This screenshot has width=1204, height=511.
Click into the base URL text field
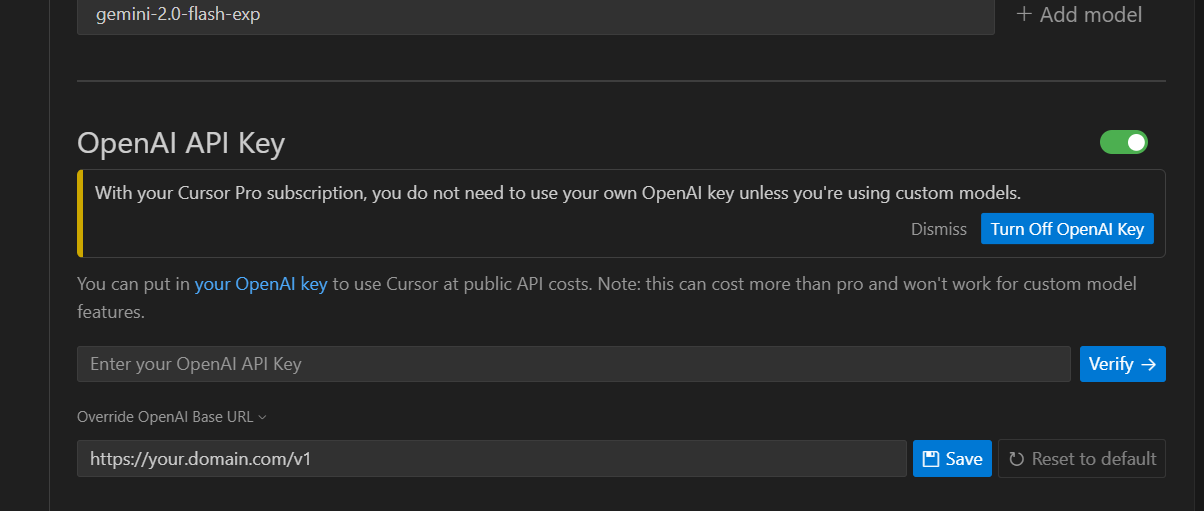491,459
